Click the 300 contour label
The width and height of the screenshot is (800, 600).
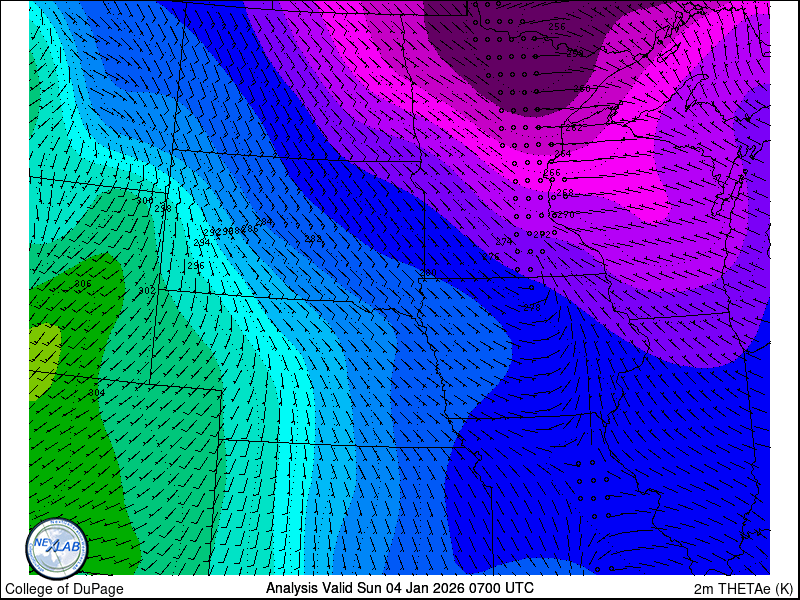144,201
